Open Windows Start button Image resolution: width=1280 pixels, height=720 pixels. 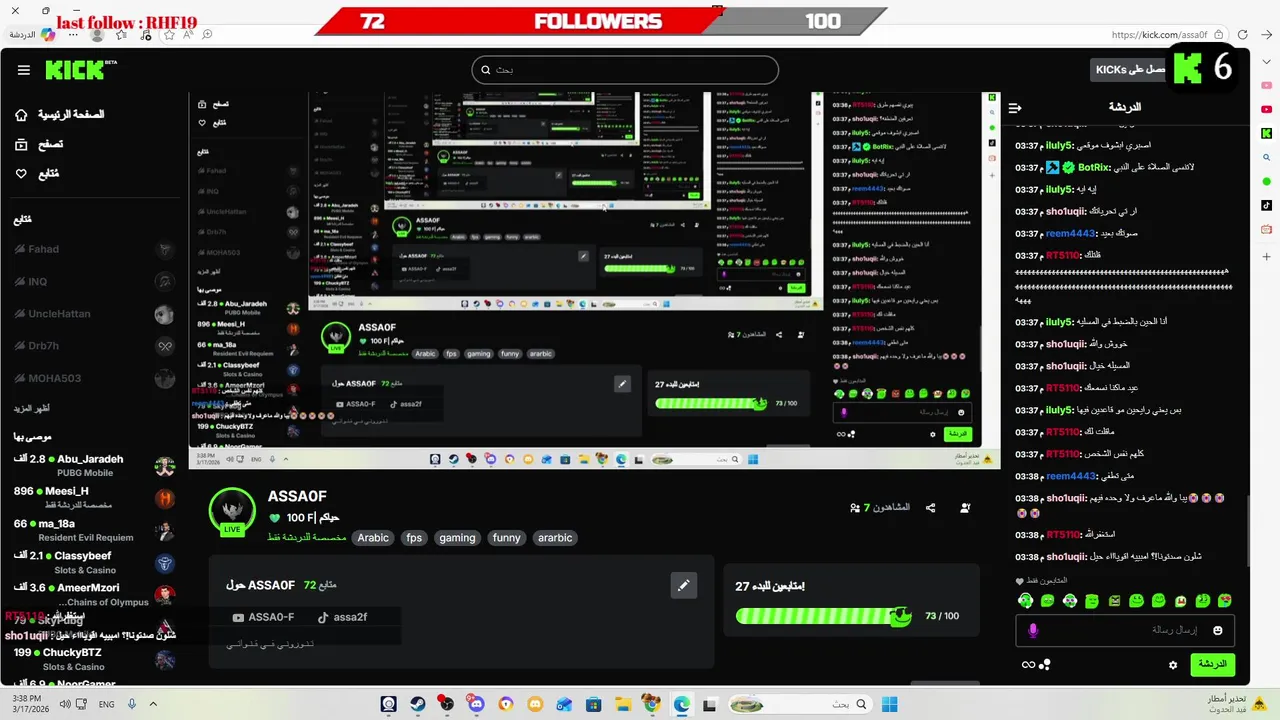(889, 705)
